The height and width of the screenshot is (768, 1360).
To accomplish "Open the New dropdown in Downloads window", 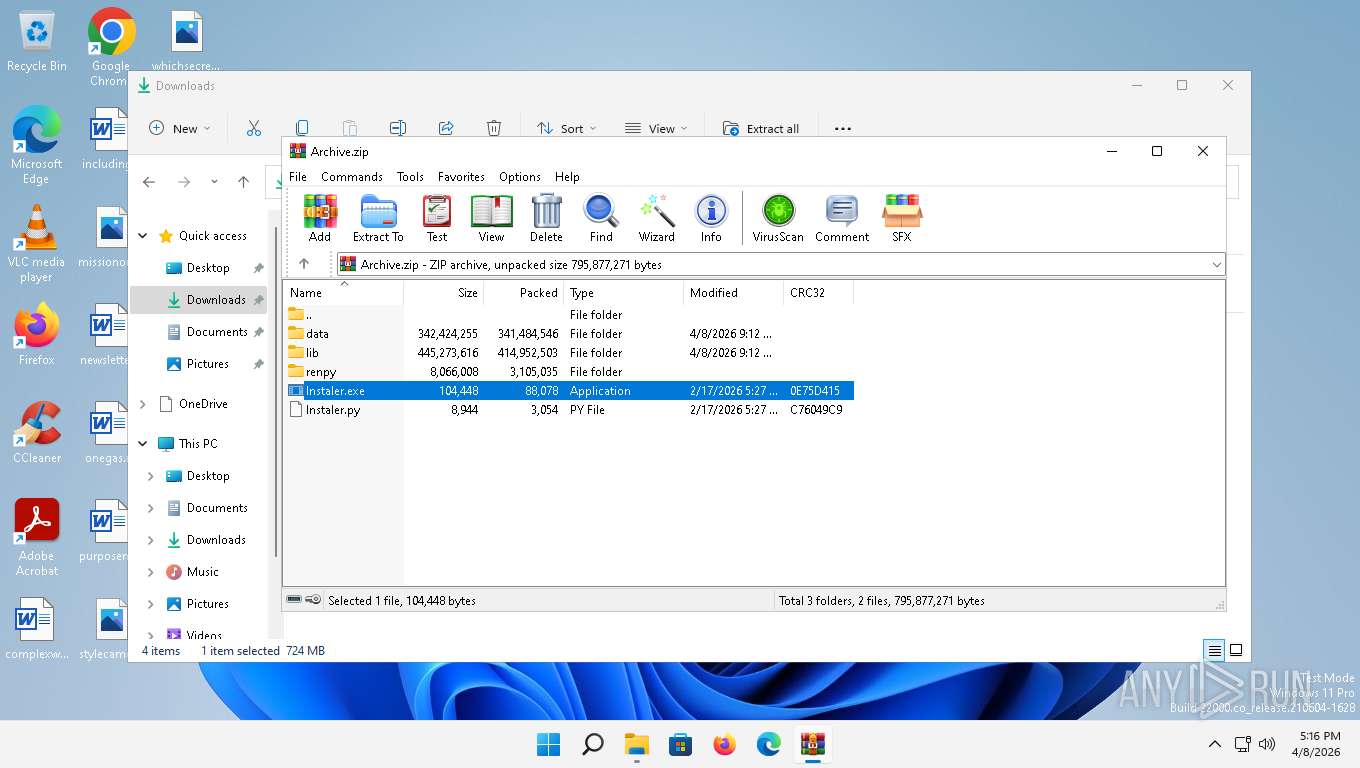I will (180, 128).
